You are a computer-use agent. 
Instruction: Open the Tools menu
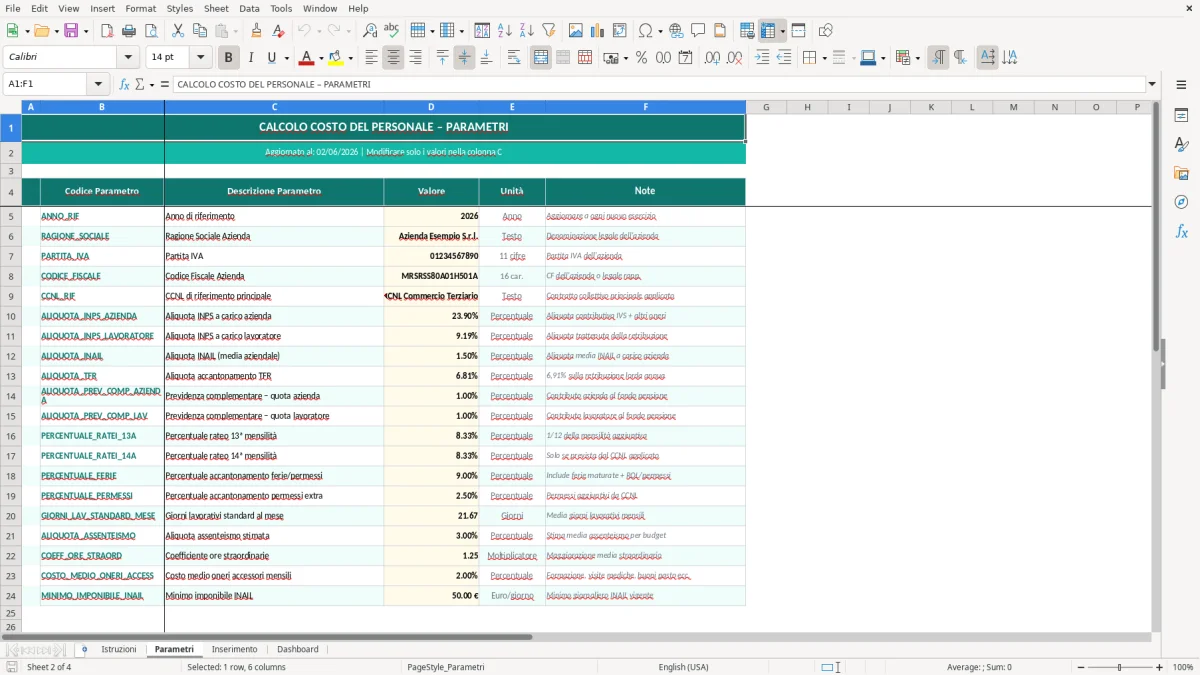click(281, 8)
